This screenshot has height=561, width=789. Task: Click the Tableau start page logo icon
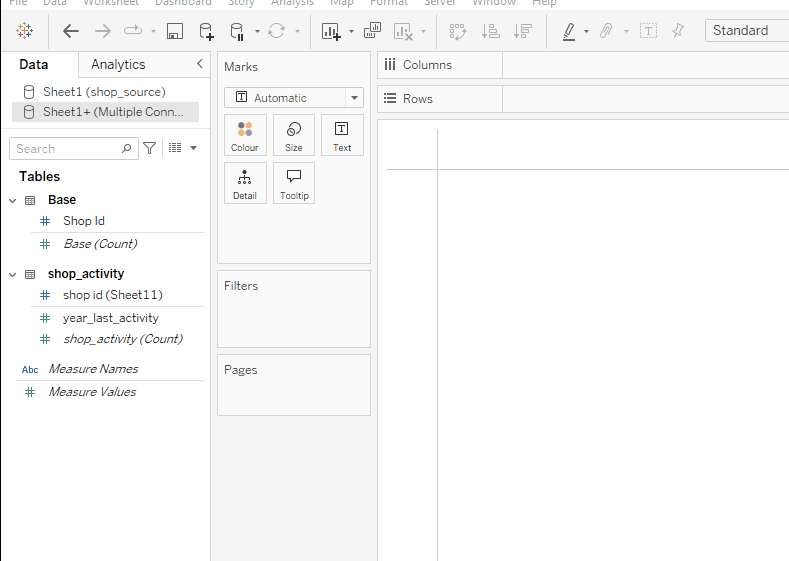pos(25,31)
